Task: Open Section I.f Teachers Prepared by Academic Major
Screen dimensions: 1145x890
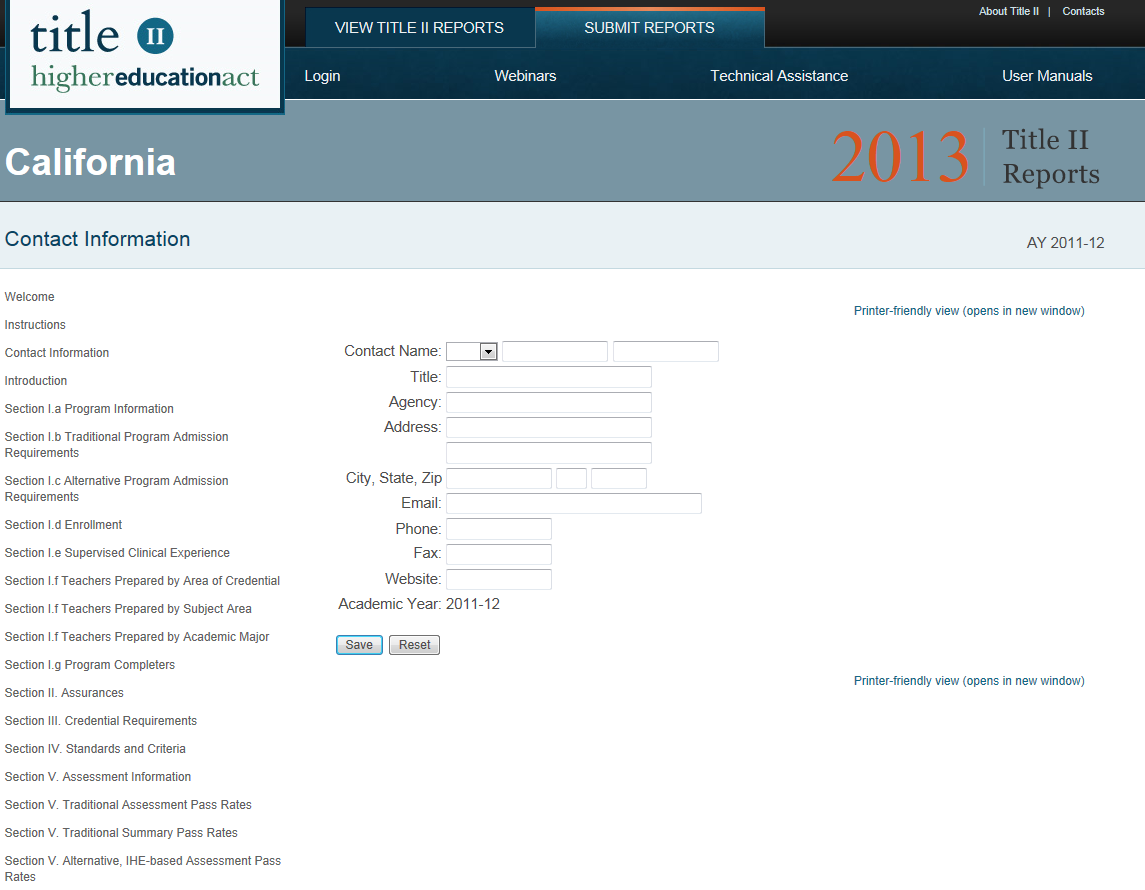Action: [x=137, y=637]
